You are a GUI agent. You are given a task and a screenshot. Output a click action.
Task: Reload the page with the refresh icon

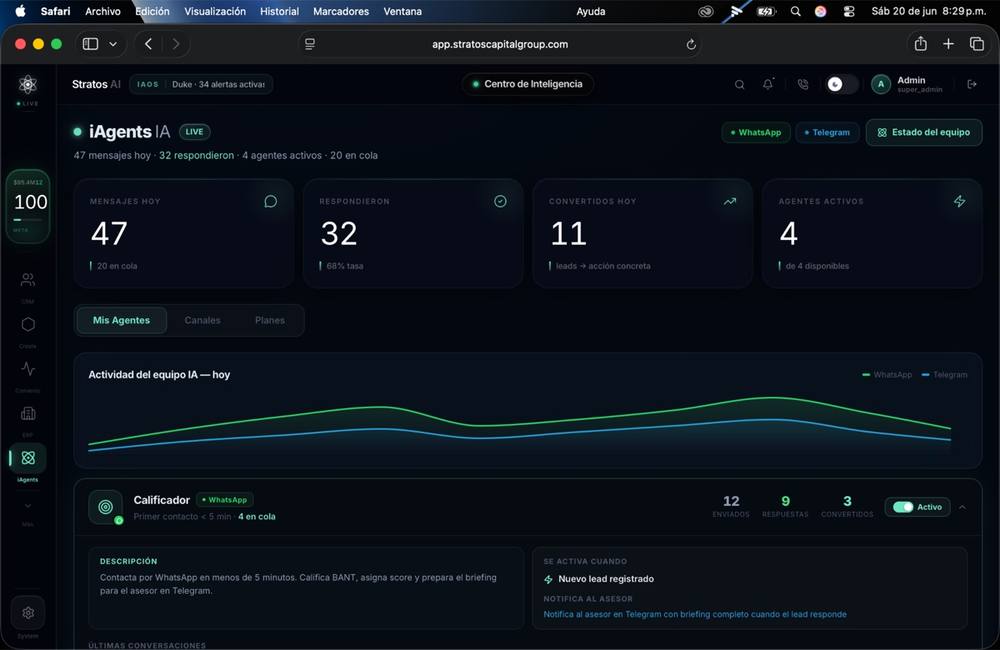pyautogui.click(x=691, y=45)
